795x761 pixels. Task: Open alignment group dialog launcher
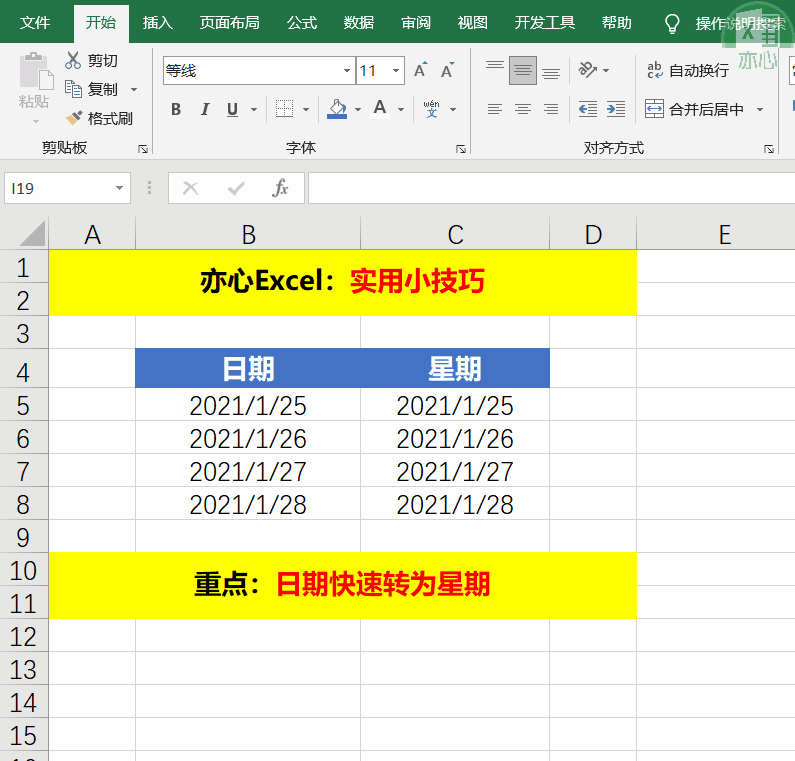769,149
